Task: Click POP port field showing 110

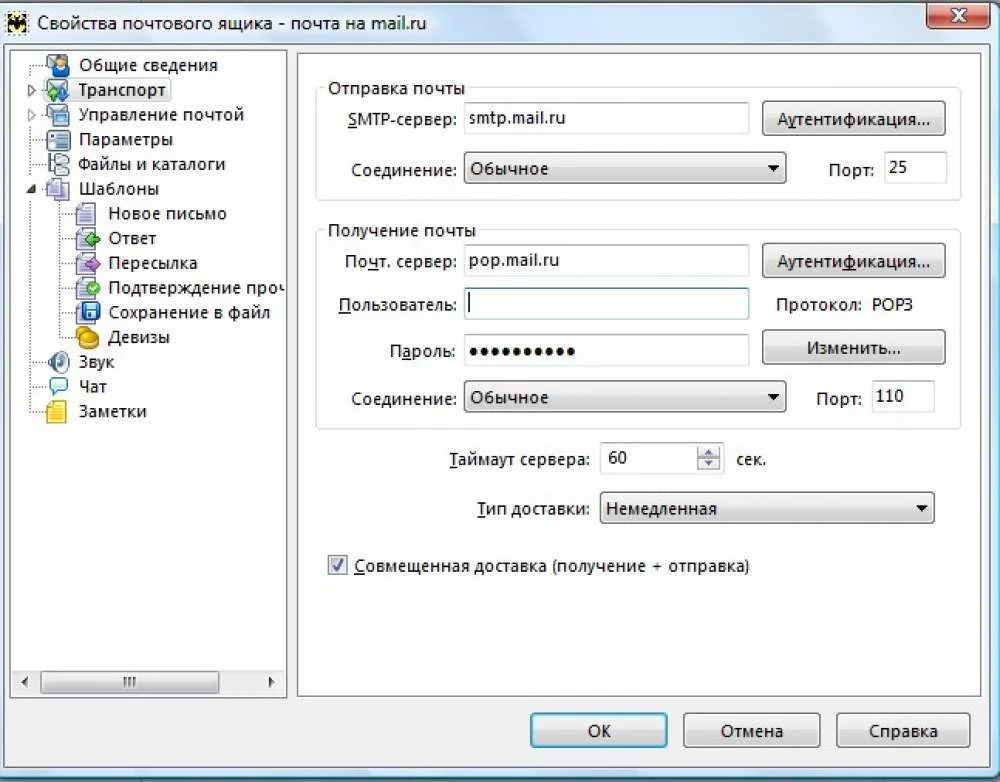Action: [x=903, y=397]
